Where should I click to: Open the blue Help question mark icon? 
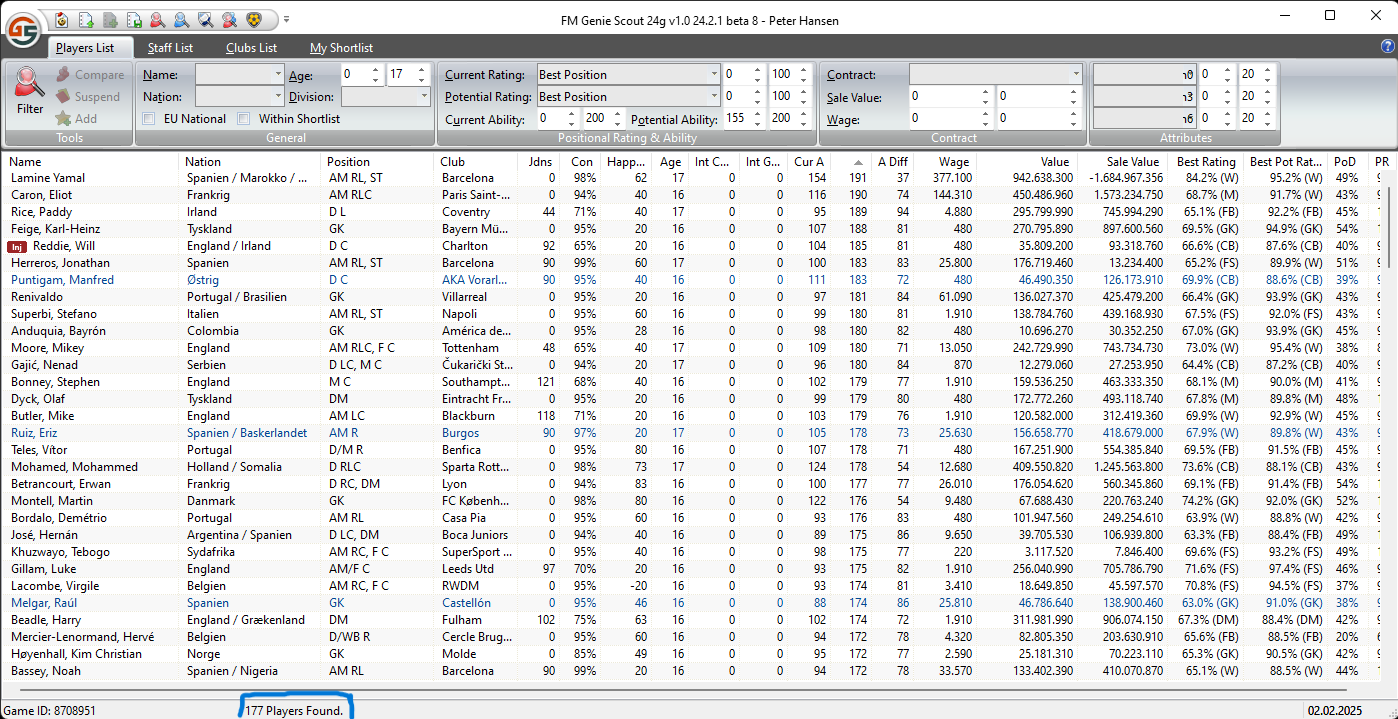coord(1387,47)
